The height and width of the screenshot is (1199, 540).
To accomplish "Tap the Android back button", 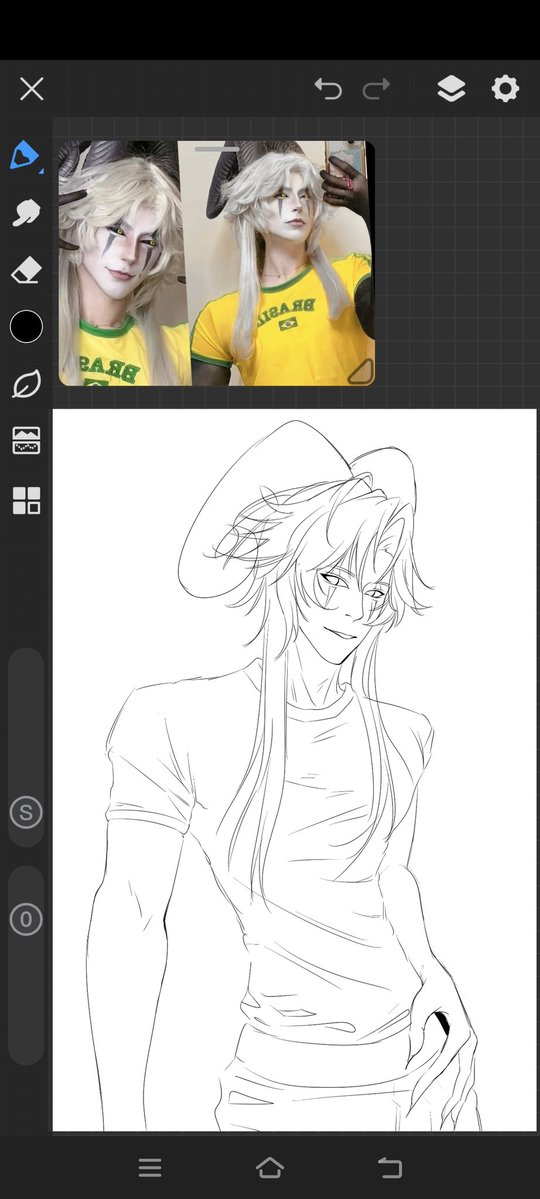I will (390, 1168).
